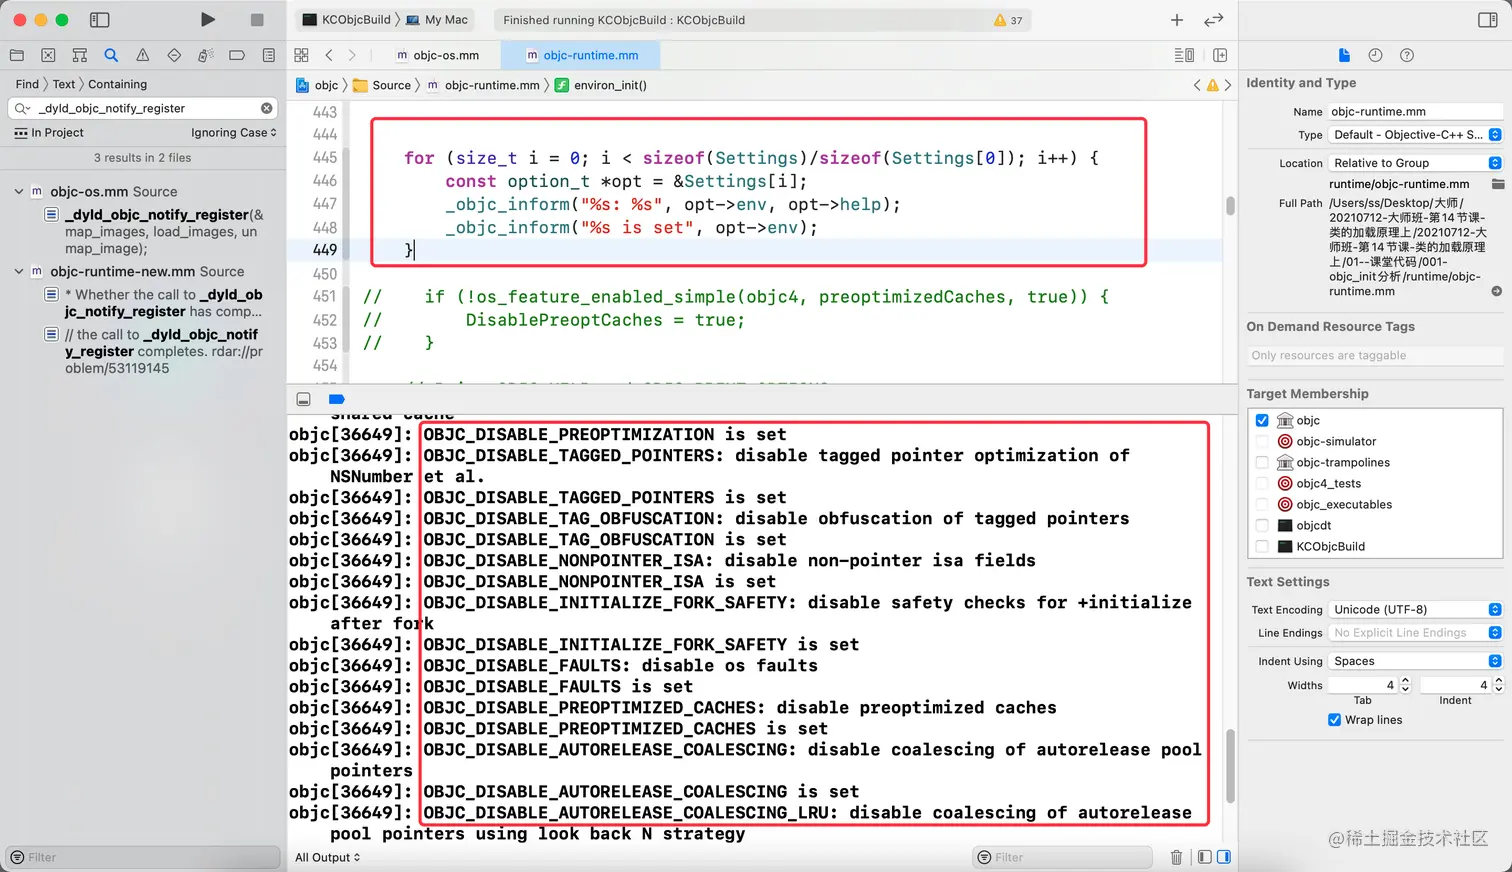
Task: Adjust the Tab width stepper
Action: tap(1405, 685)
